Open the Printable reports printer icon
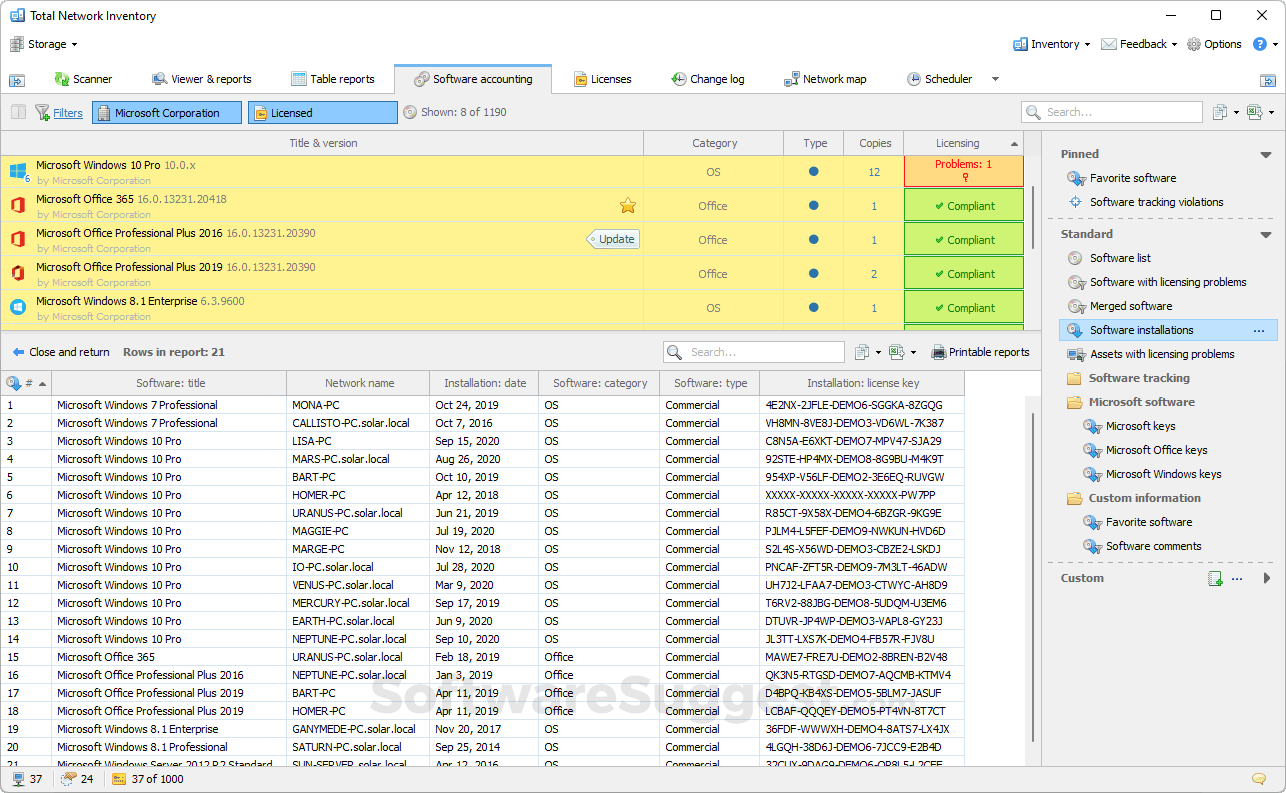 pos(940,352)
